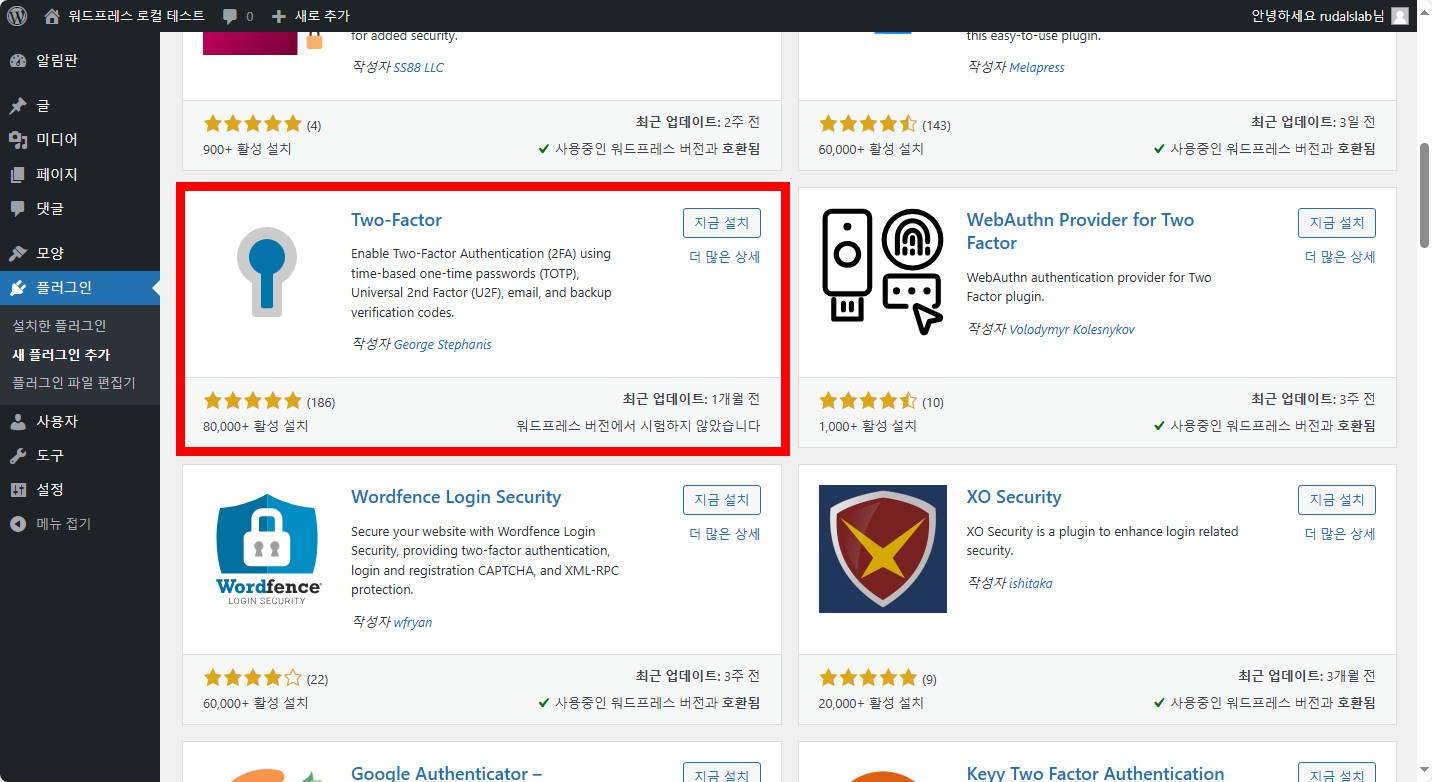Open author George Stephanis link
This screenshot has width=1432, height=782.
[x=442, y=344]
